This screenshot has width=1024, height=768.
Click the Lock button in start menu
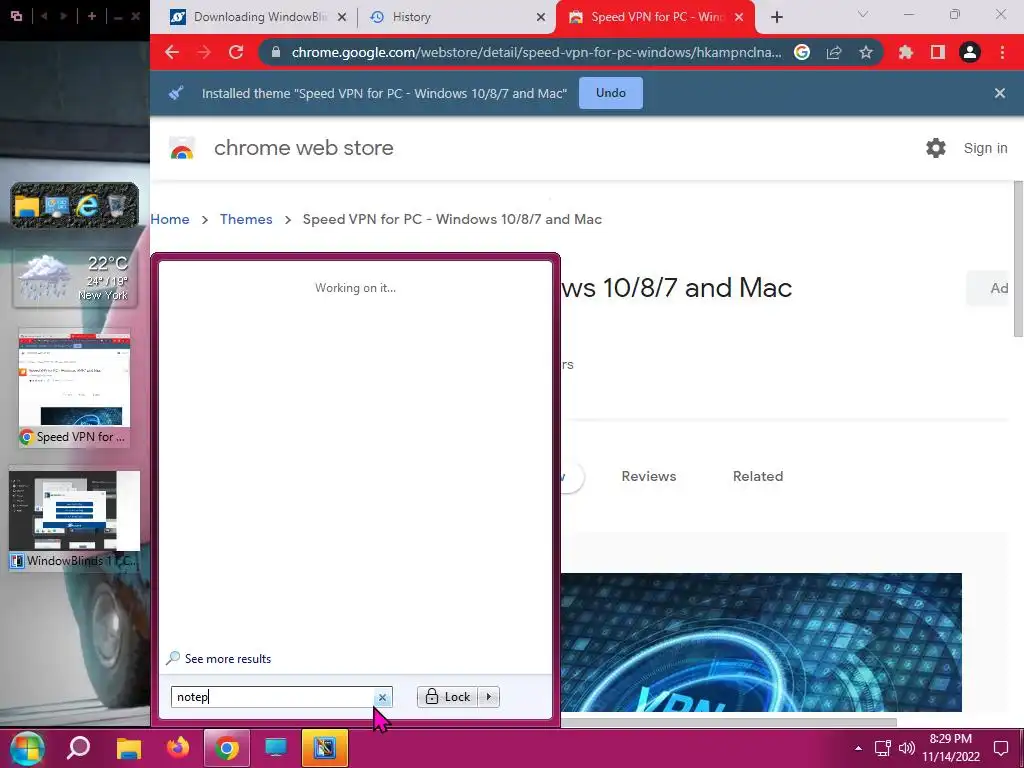(x=448, y=697)
